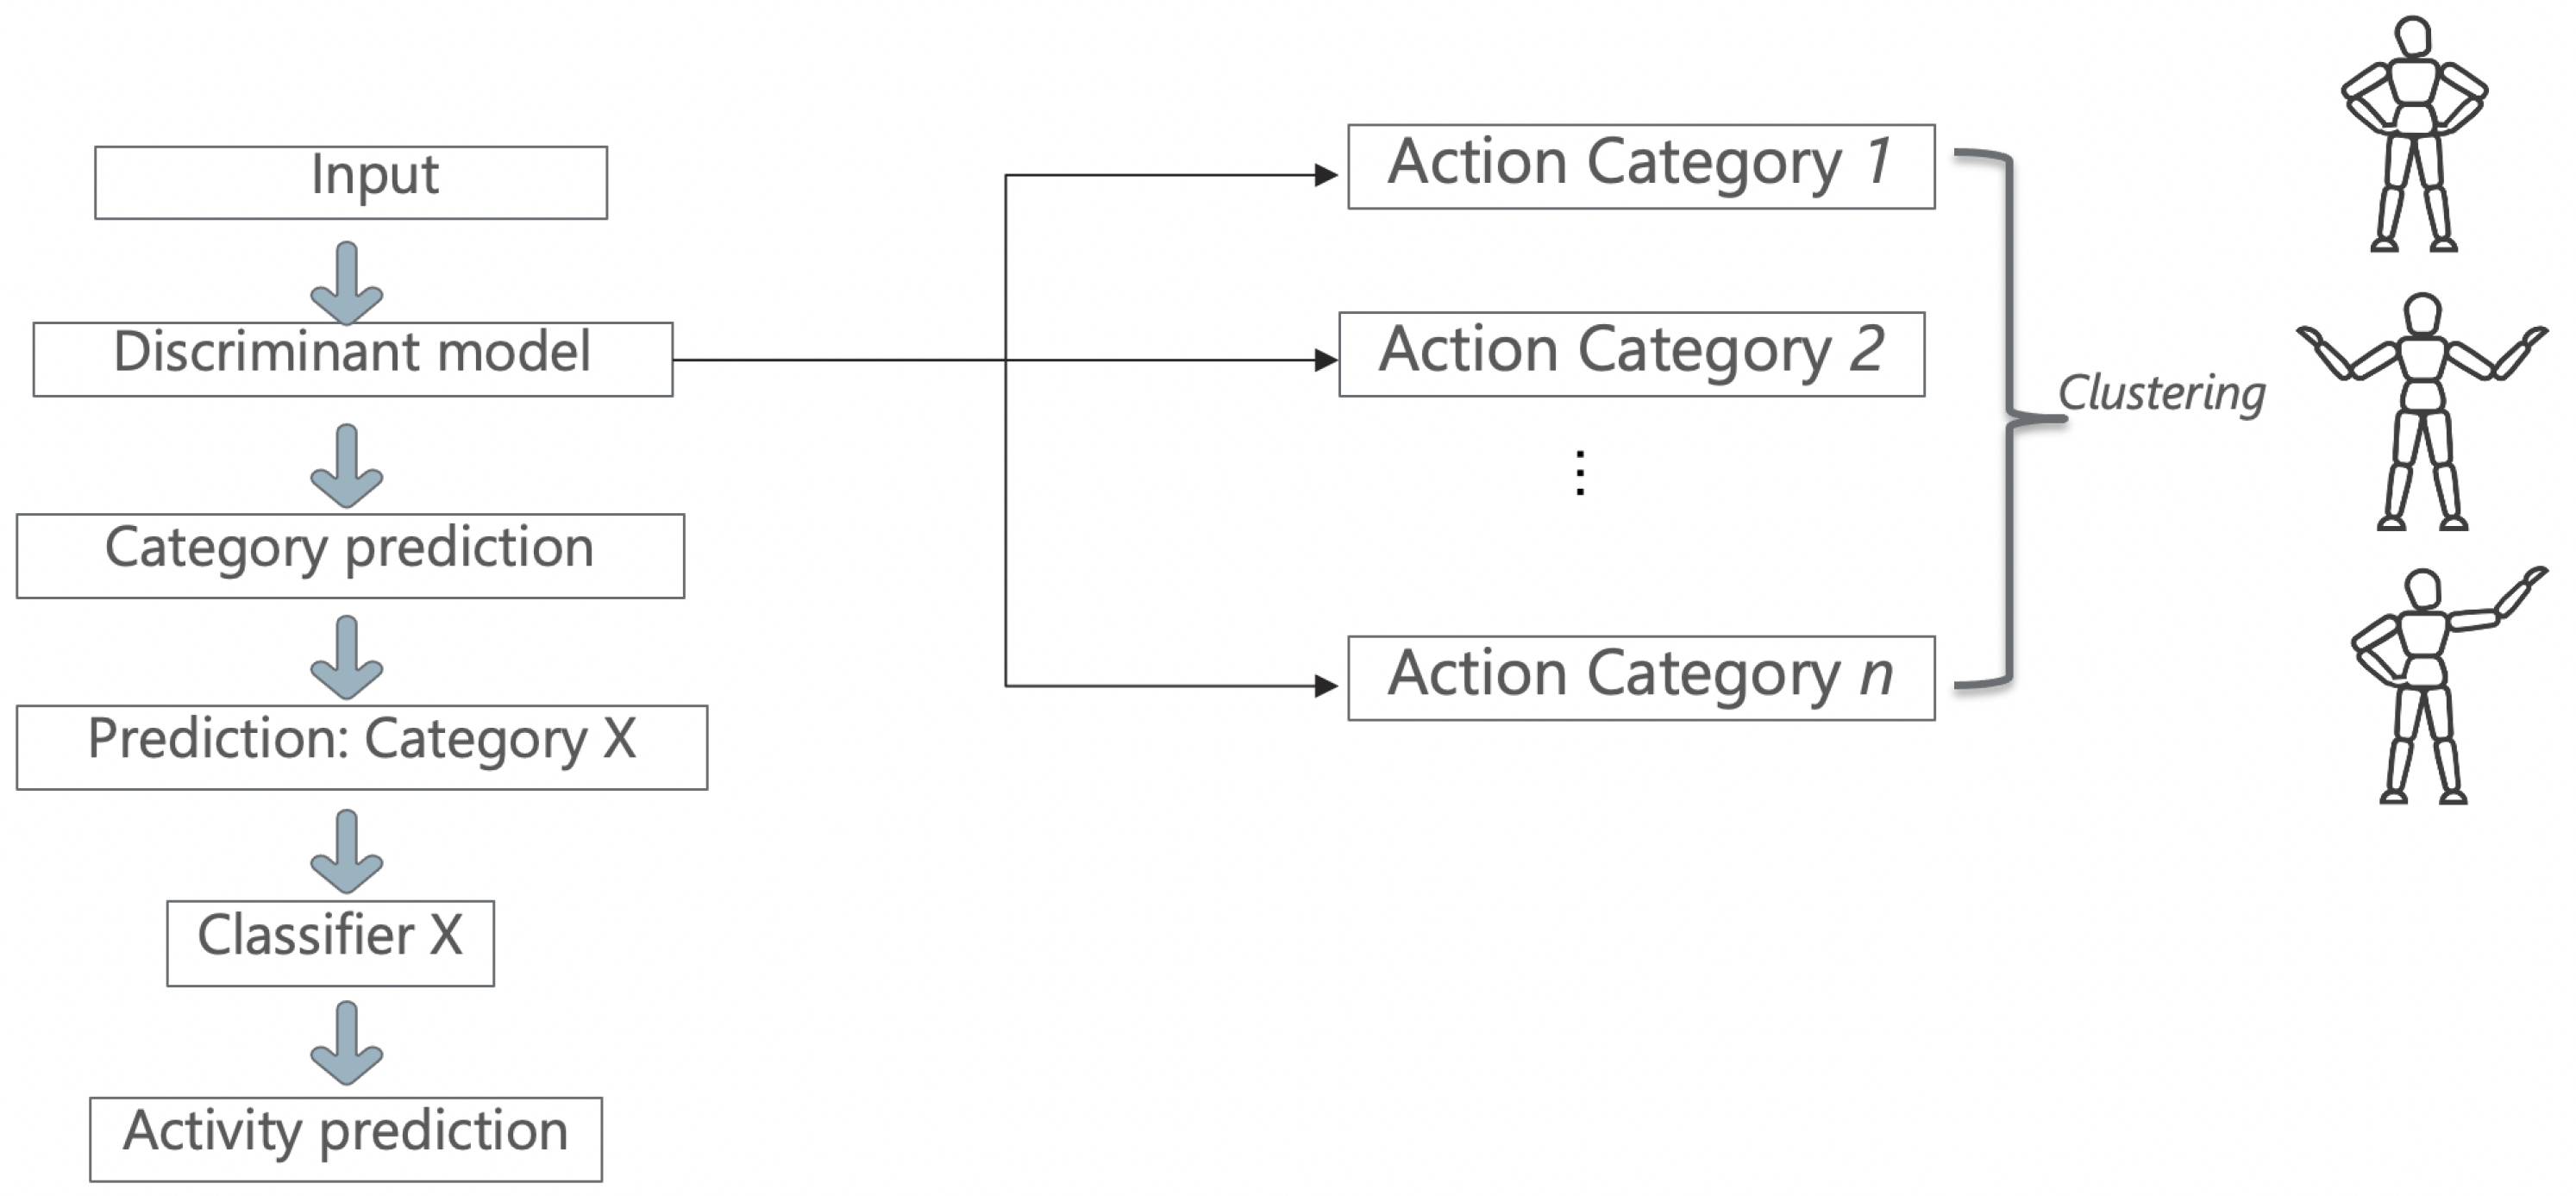Click the down arrow below Discriminant model

pos(347,466)
